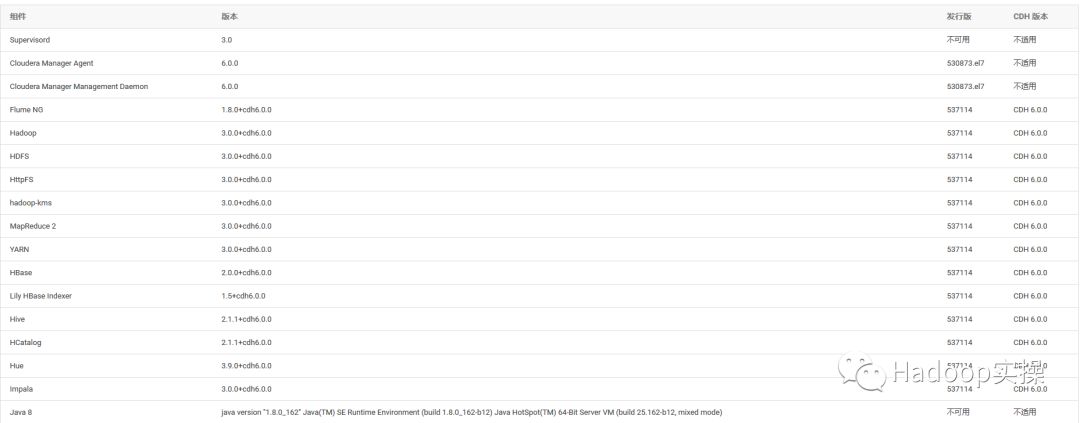The width and height of the screenshot is (1080, 423).
Task: Select the Impala component name
Action: [x=22, y=389]
